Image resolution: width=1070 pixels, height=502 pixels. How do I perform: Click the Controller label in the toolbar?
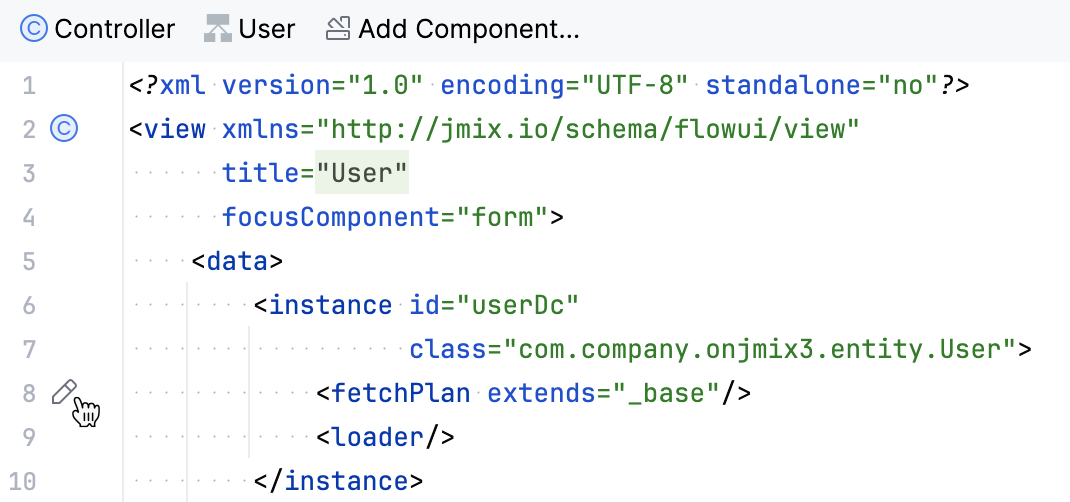click(x=115, y=29)
